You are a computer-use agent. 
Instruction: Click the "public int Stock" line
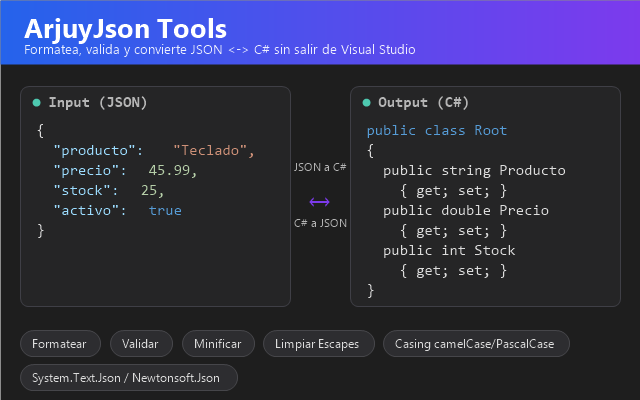point(449,251)
